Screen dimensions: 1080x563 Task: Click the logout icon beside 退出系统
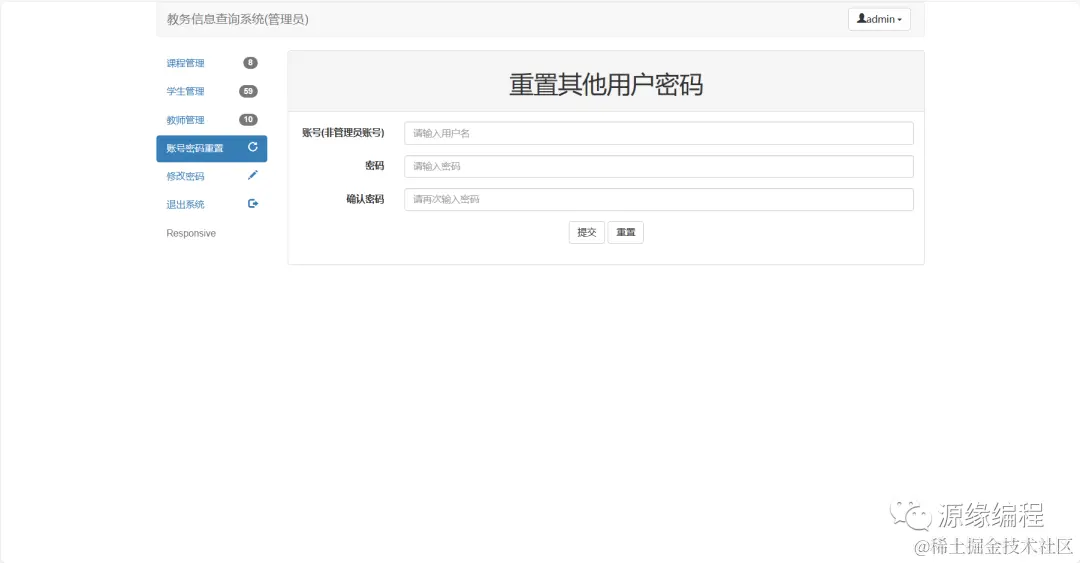tap(253, 203)
